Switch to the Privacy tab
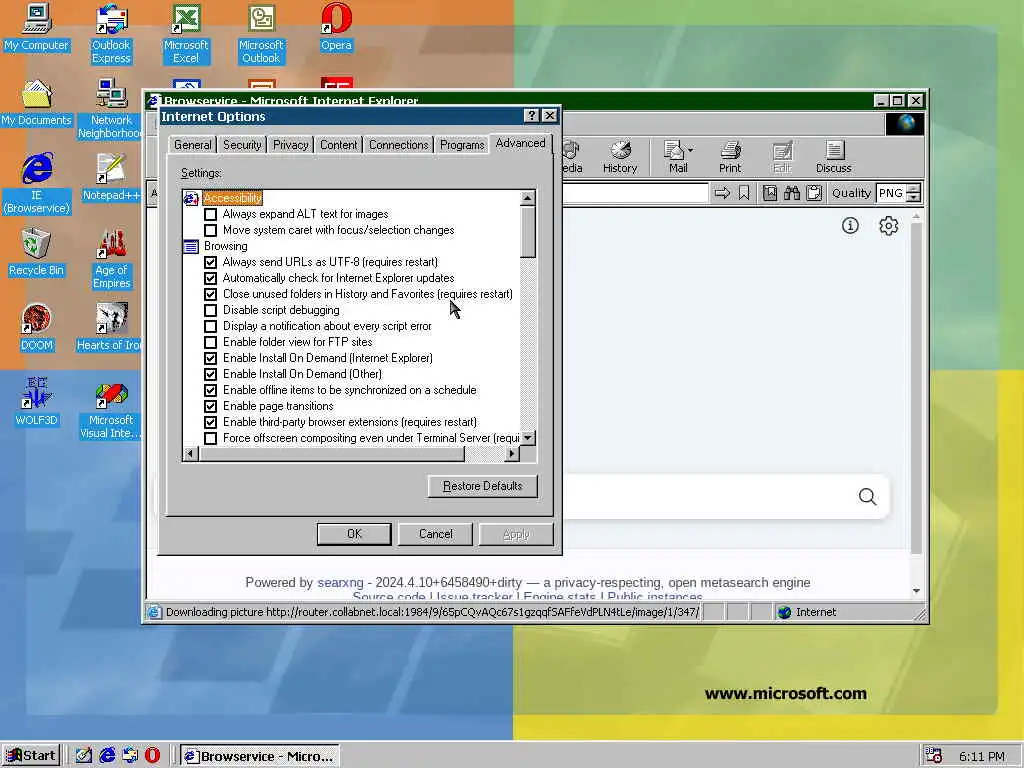This screenshot has width=1024, height=768. [291, 145]
